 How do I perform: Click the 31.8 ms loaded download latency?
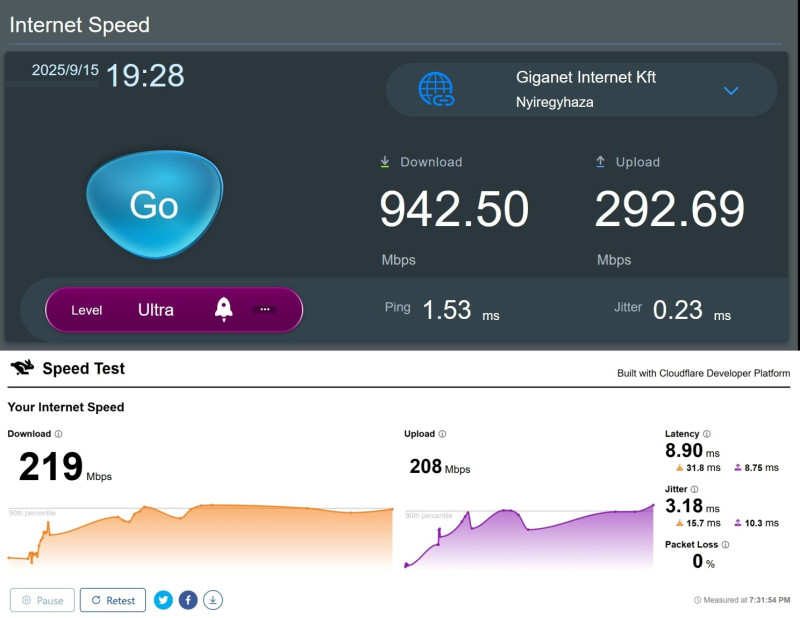point(698,467)
